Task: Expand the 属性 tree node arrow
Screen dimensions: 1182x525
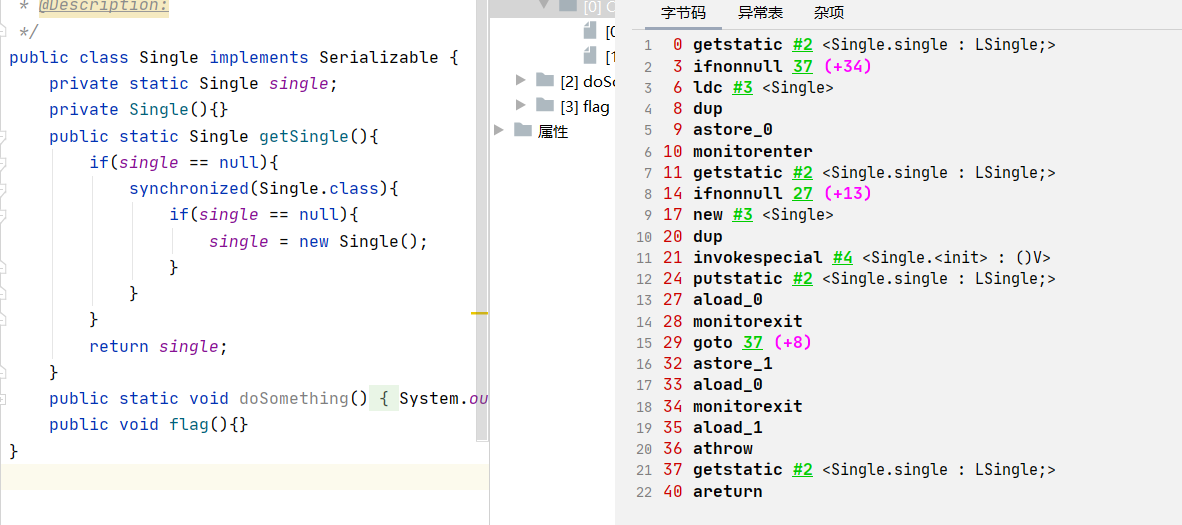Action: click(x=499, y=131)
